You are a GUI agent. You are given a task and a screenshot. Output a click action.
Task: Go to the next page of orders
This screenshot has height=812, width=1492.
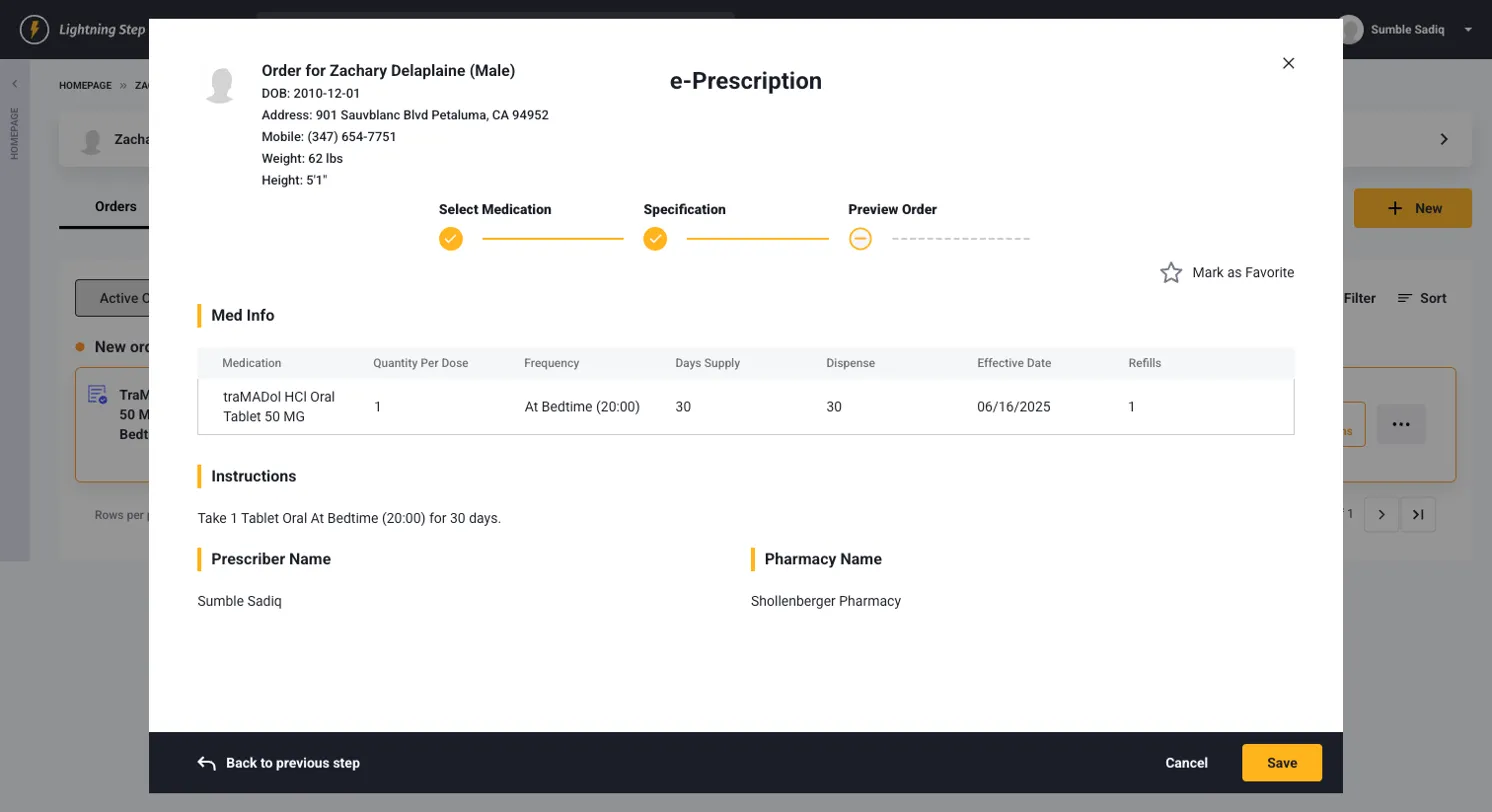pyautogui.click(x=1381, y=514)
